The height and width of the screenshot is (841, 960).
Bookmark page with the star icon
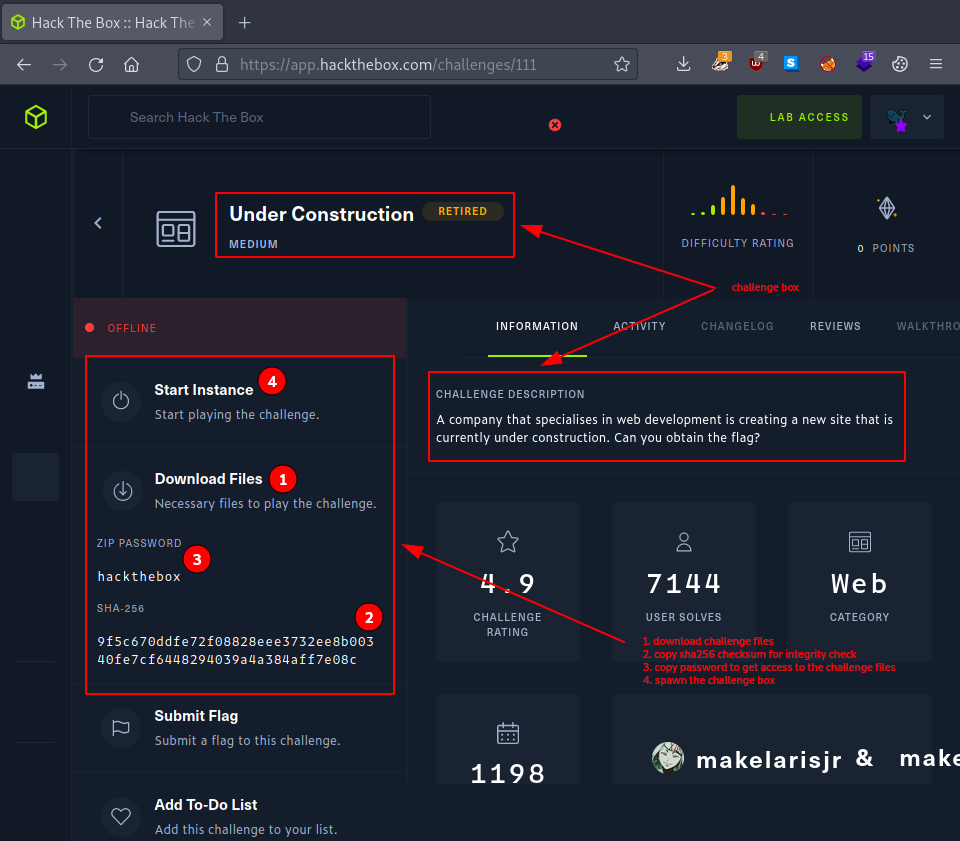coord(622,64)
